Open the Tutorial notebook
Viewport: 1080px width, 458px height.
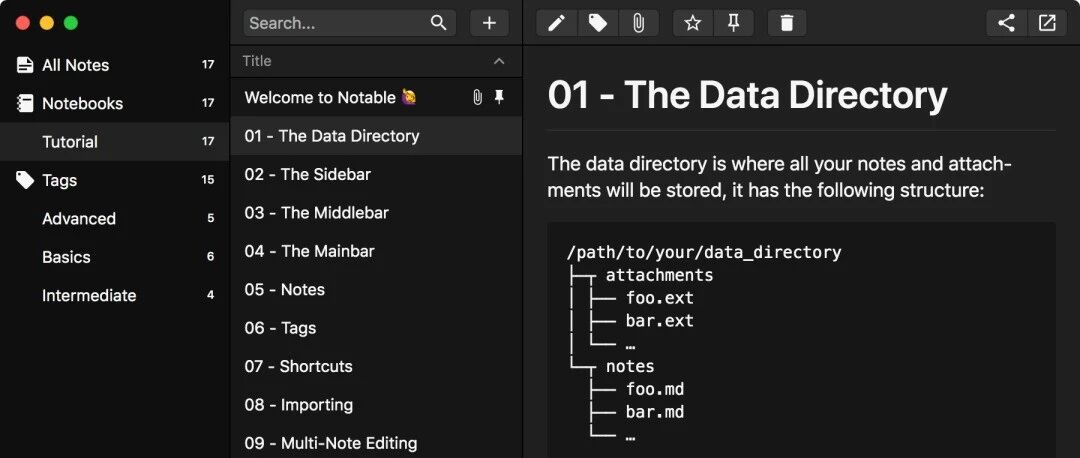114,142
